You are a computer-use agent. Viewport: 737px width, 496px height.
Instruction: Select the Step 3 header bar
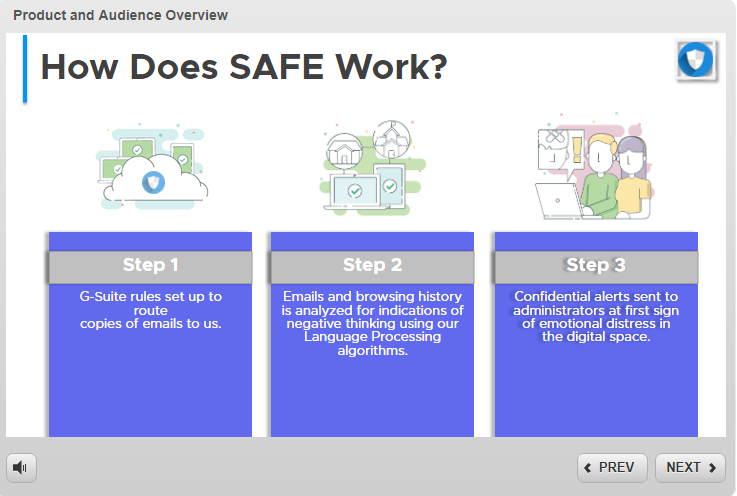(596, 266)
